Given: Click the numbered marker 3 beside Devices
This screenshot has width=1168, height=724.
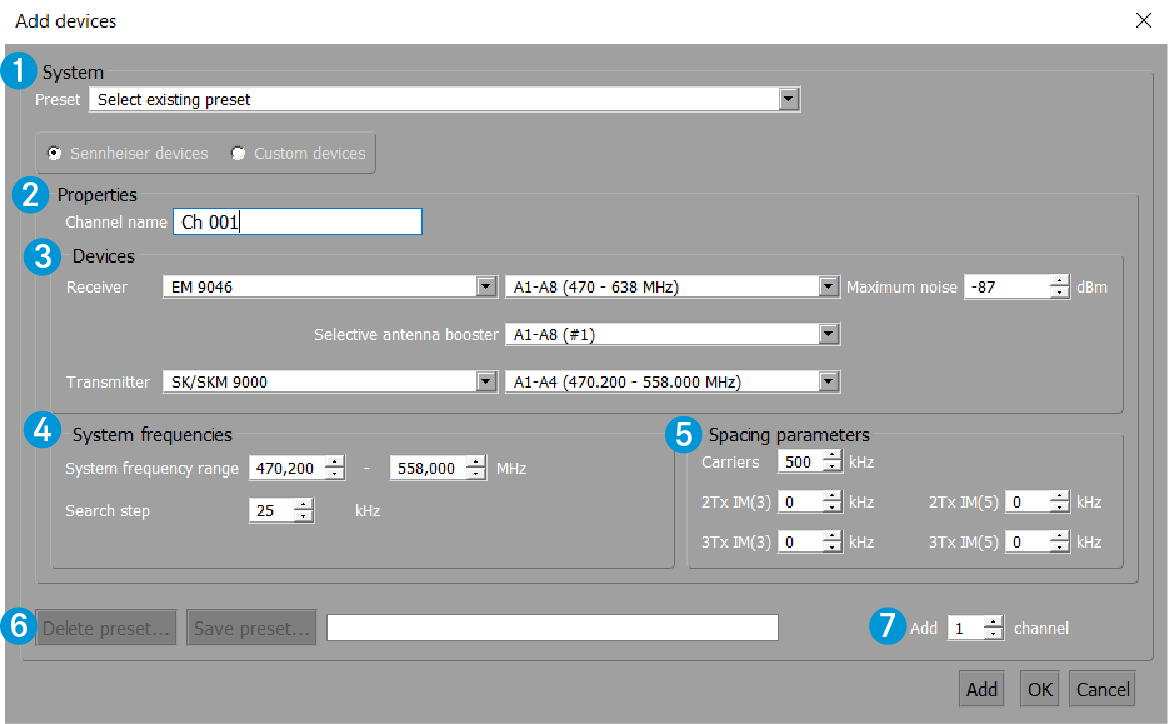Looking at the screenshot, I should click(x=41, y=257).
